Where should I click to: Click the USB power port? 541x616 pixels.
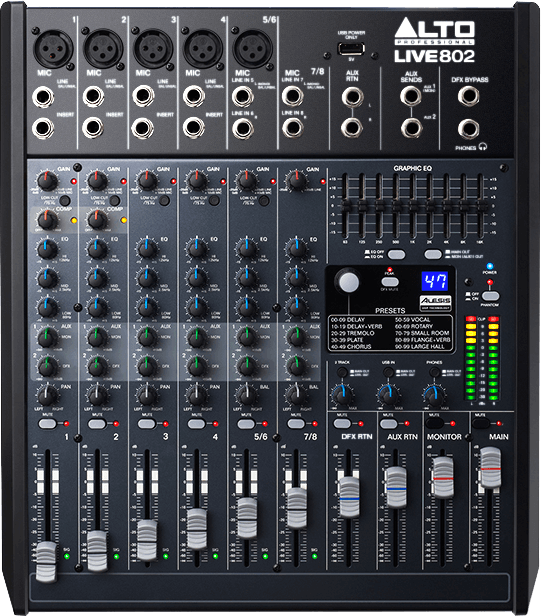pyautogui.click(x=351, y=49)
